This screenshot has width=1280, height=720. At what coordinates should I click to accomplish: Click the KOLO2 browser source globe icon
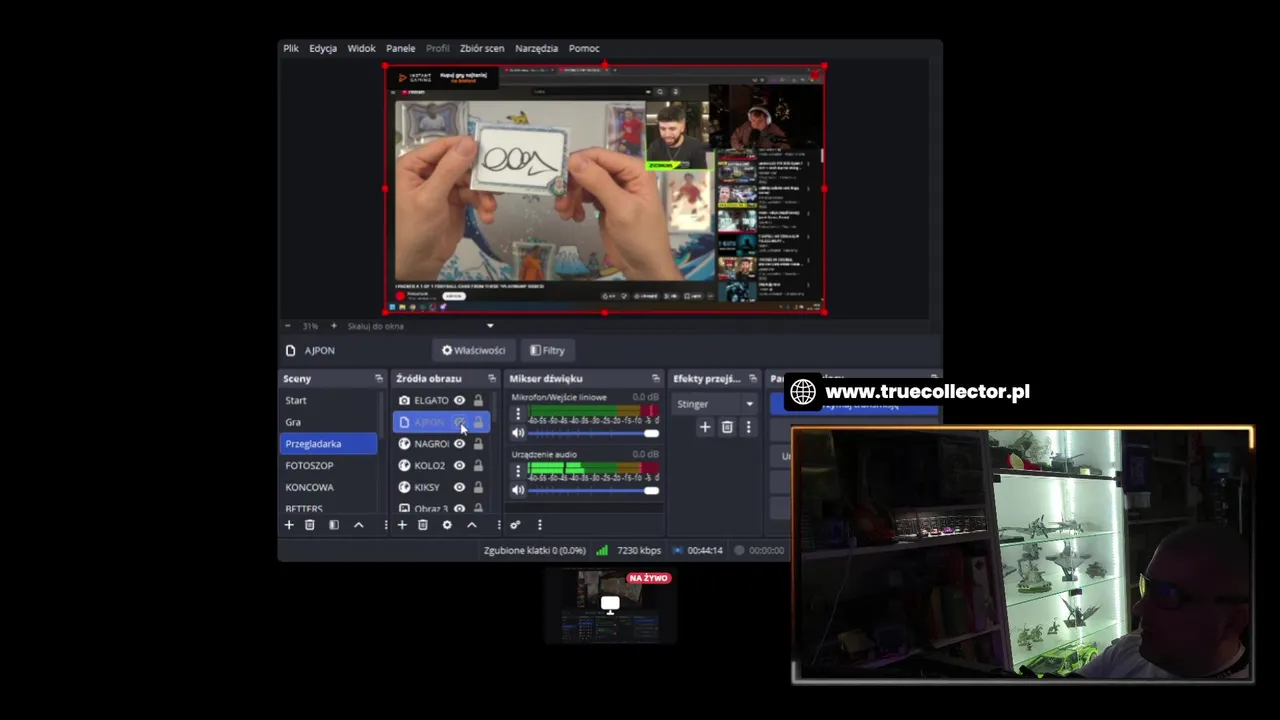(x=404, y=465)
